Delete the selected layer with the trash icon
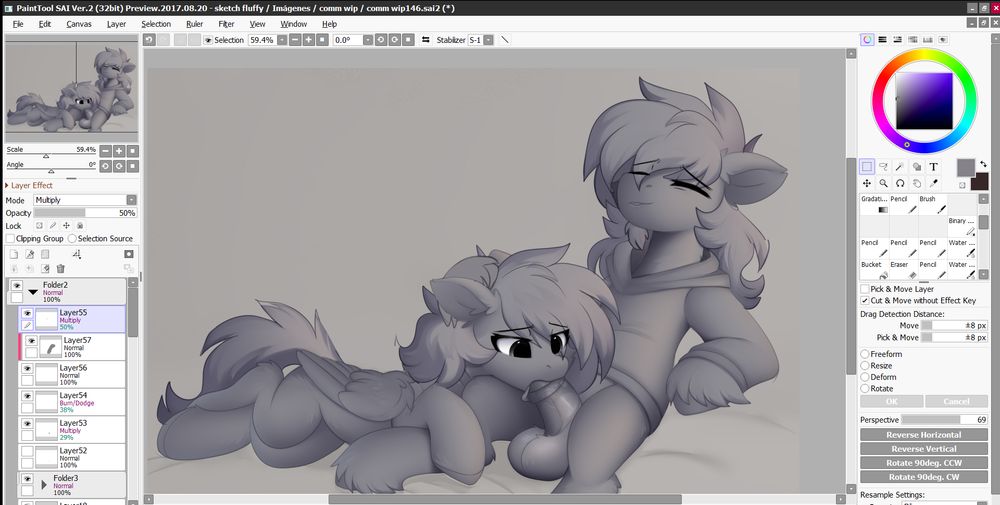The width and height of the screenshot is (1000, 505). click(x=61, y=269)
